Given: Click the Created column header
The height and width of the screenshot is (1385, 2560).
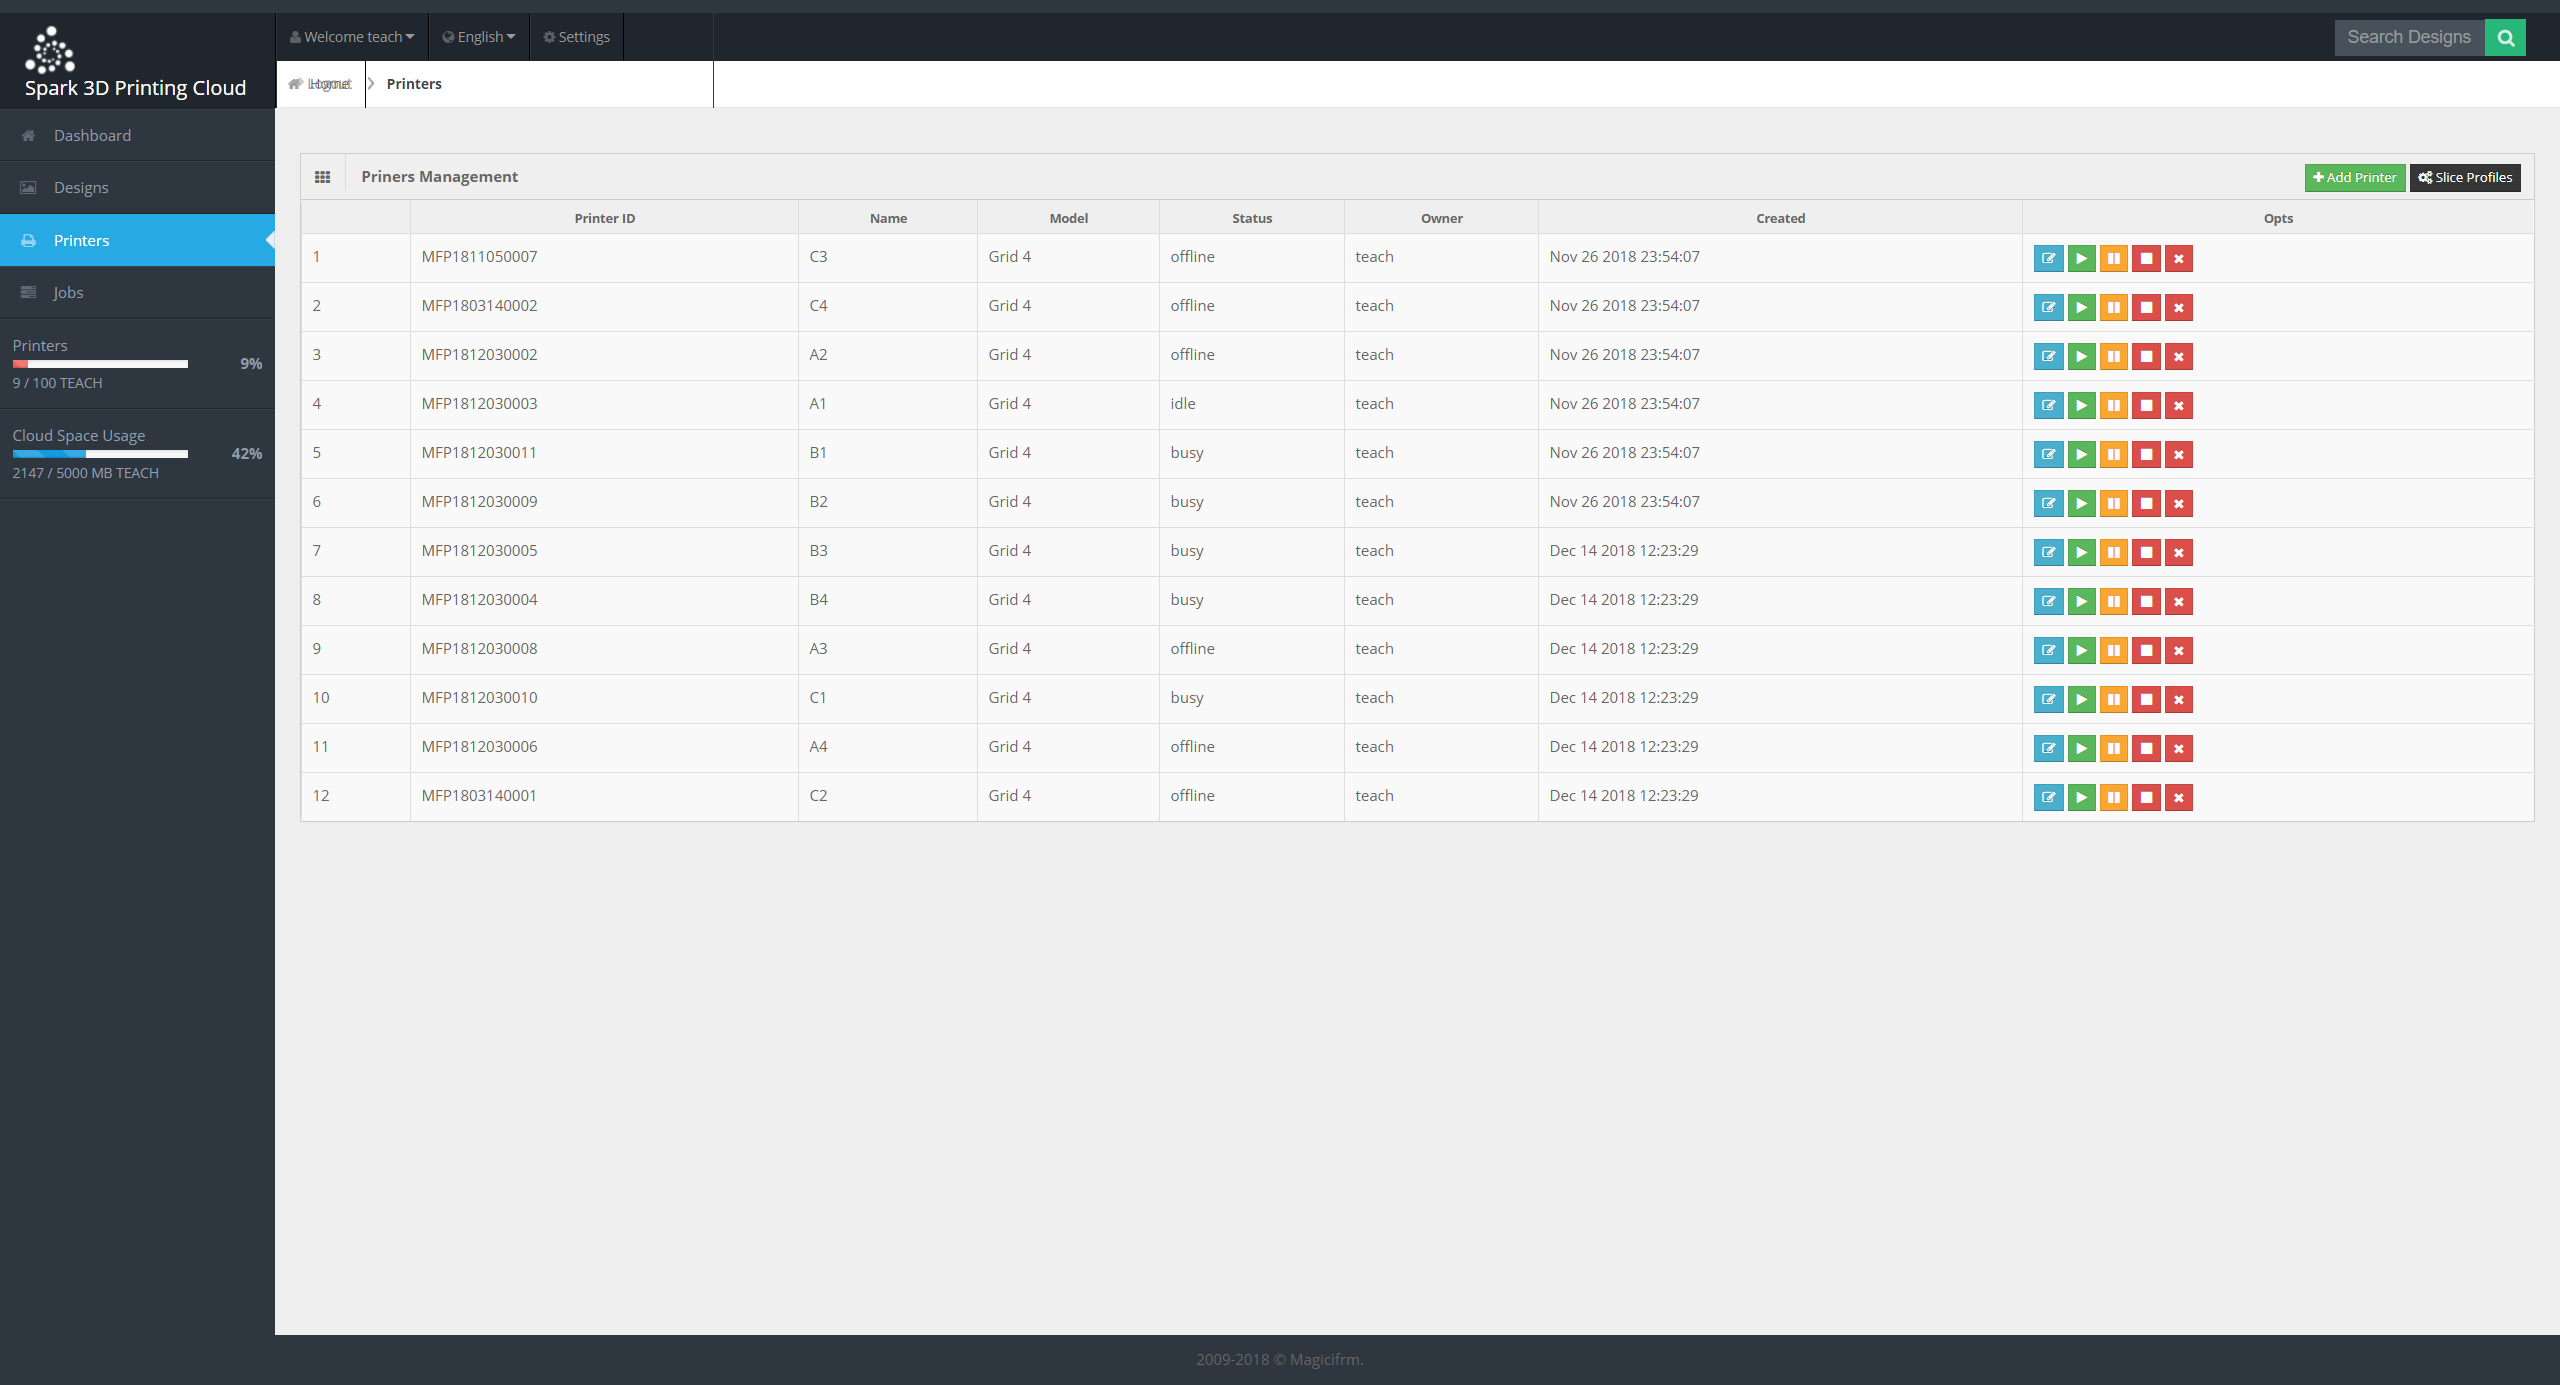Looking at the screenshot, I should tap(1780, 218).
